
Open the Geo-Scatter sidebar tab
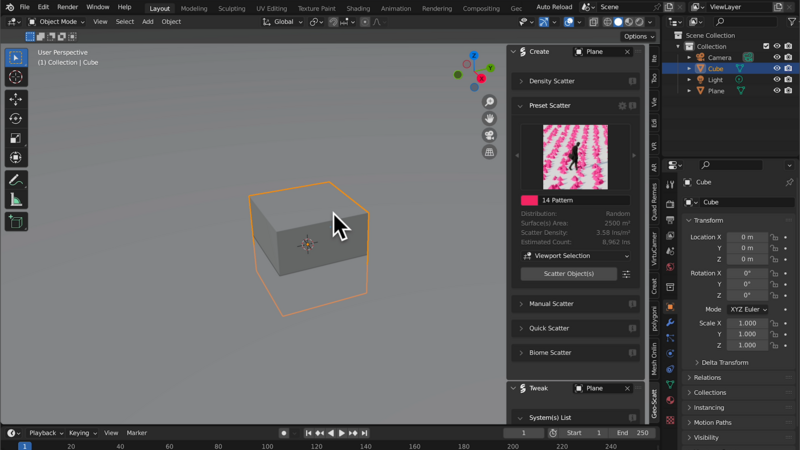click(654, 403)
